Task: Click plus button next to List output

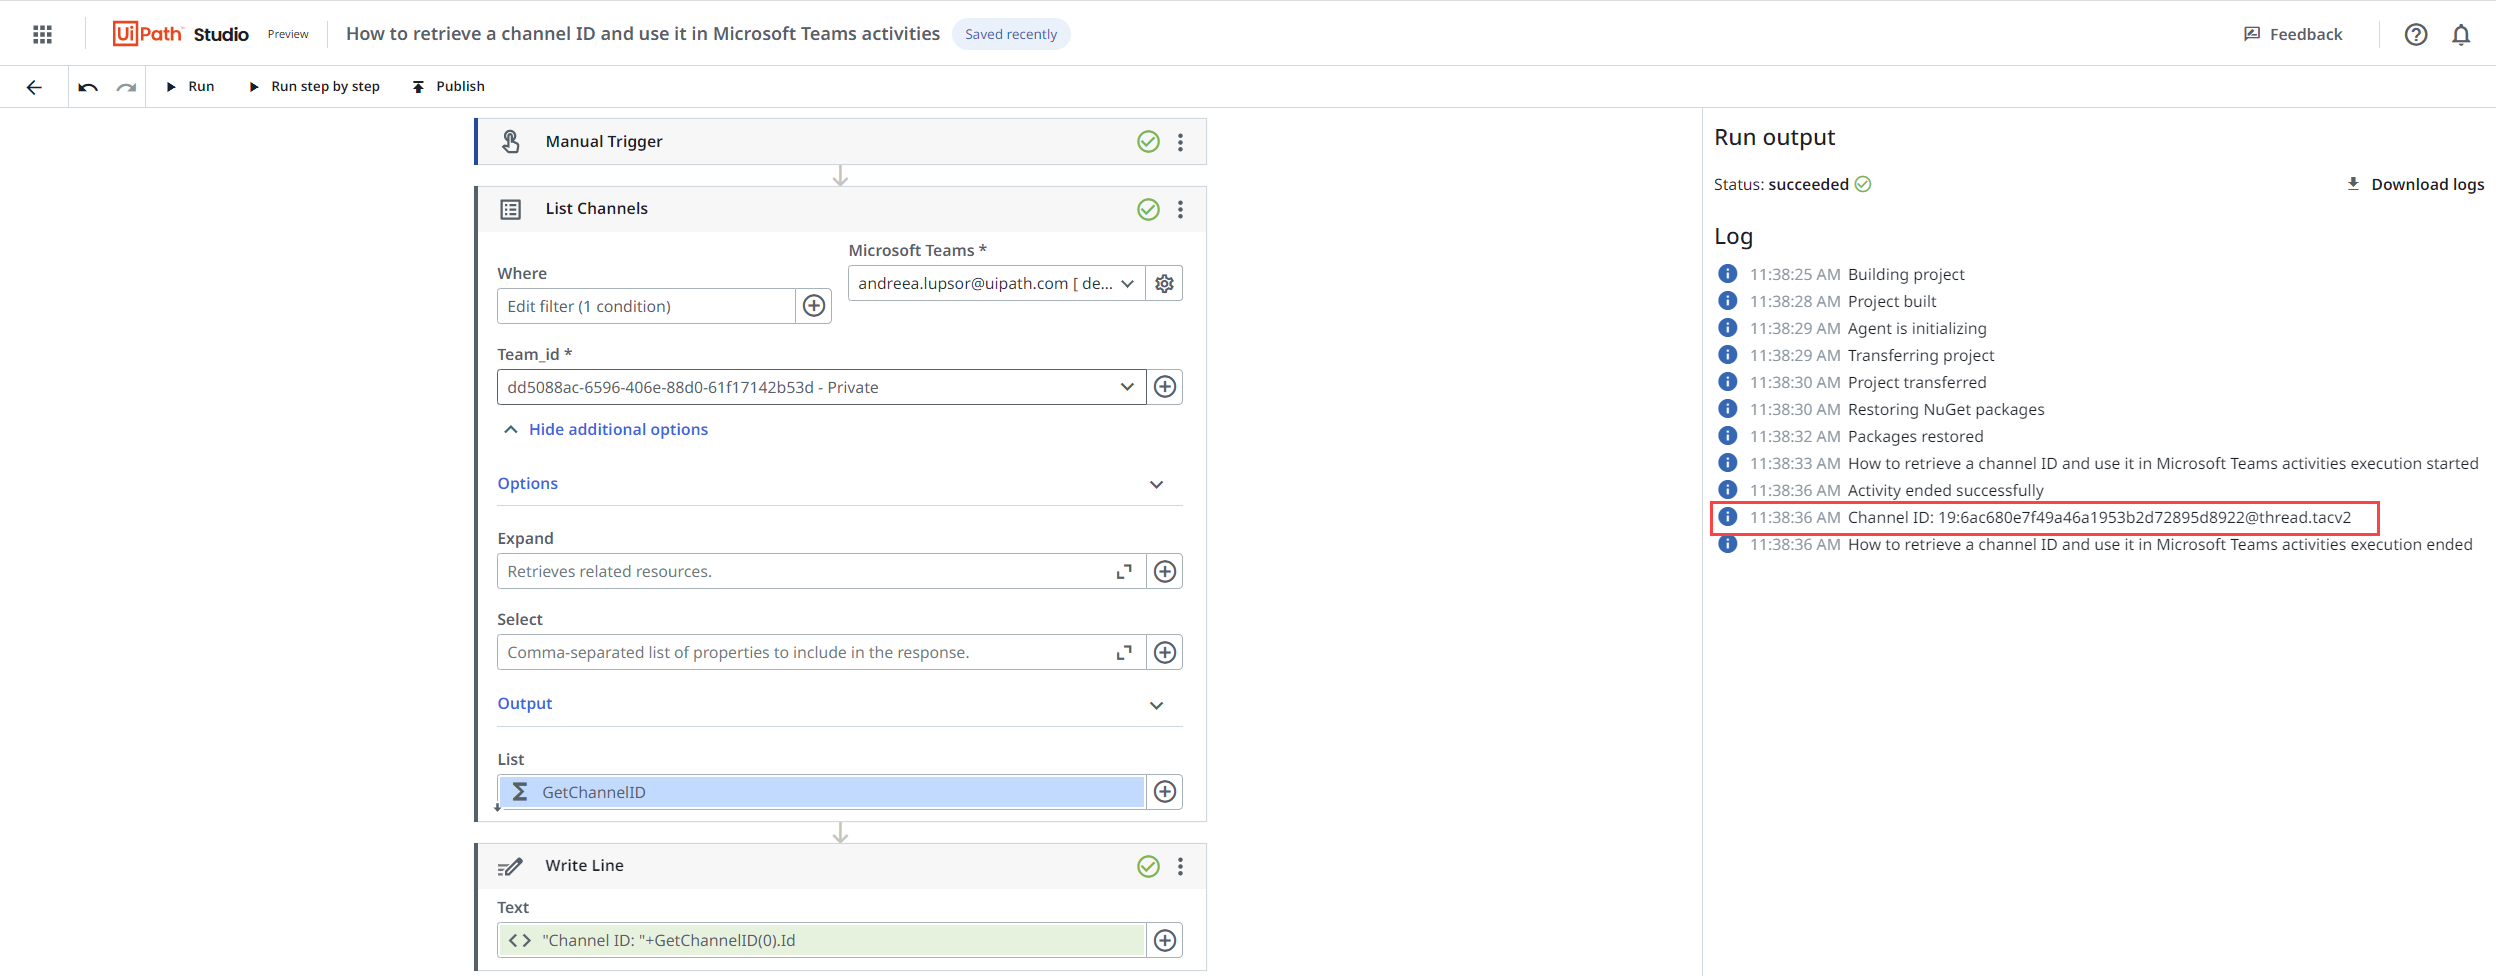Action: pos(1165,792)
